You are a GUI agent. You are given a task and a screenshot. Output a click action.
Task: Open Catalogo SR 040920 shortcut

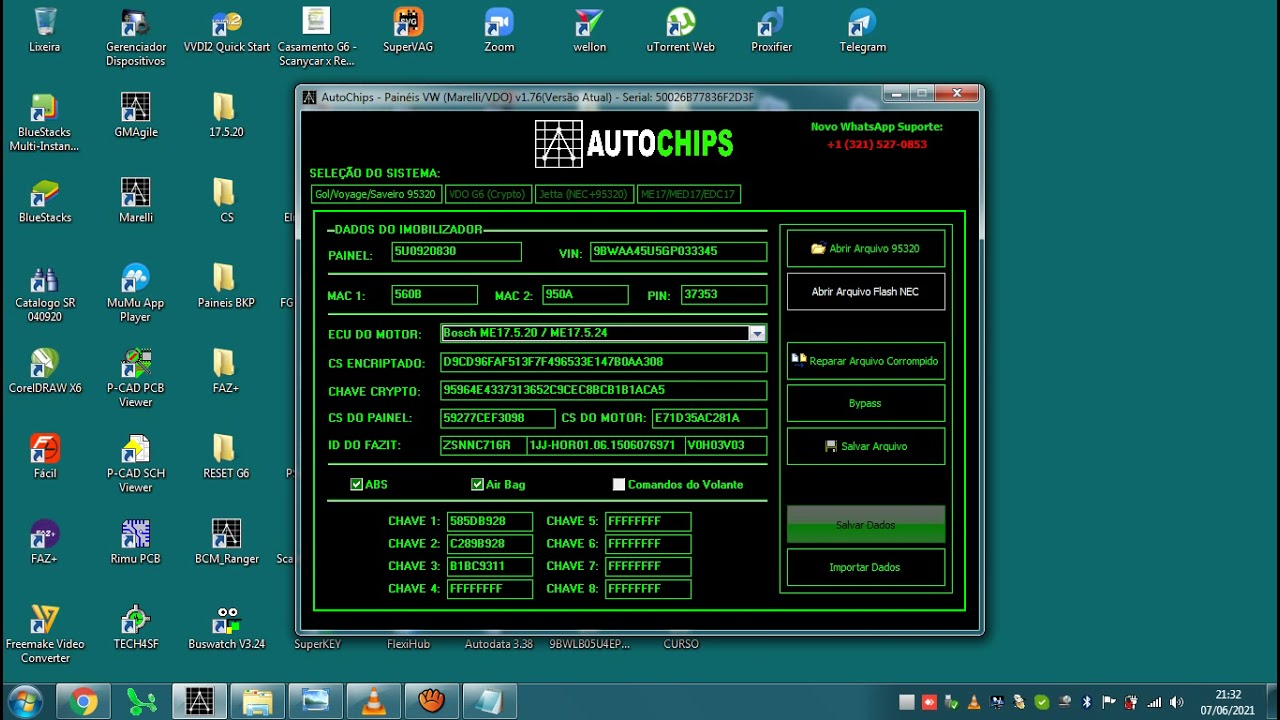point(44,293)
